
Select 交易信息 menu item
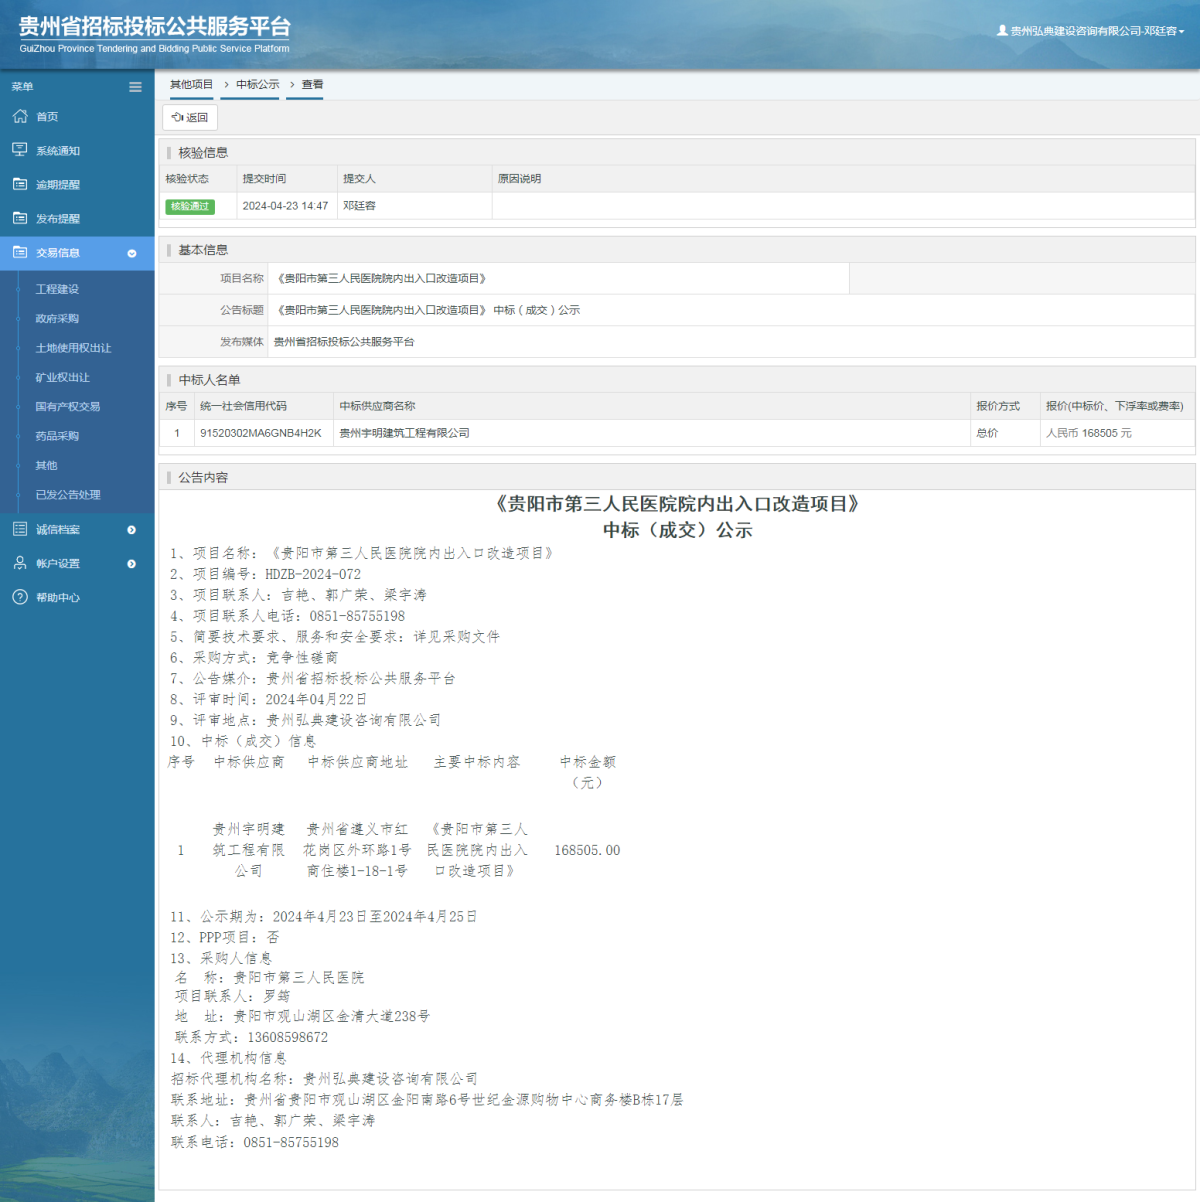pos(77,253)
